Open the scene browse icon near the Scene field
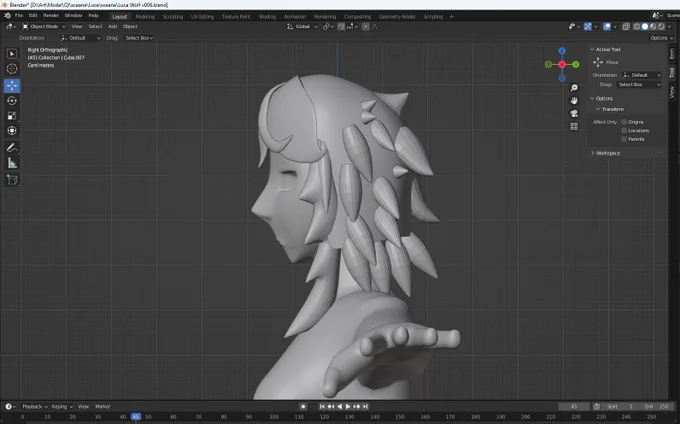 pos(657,16)
